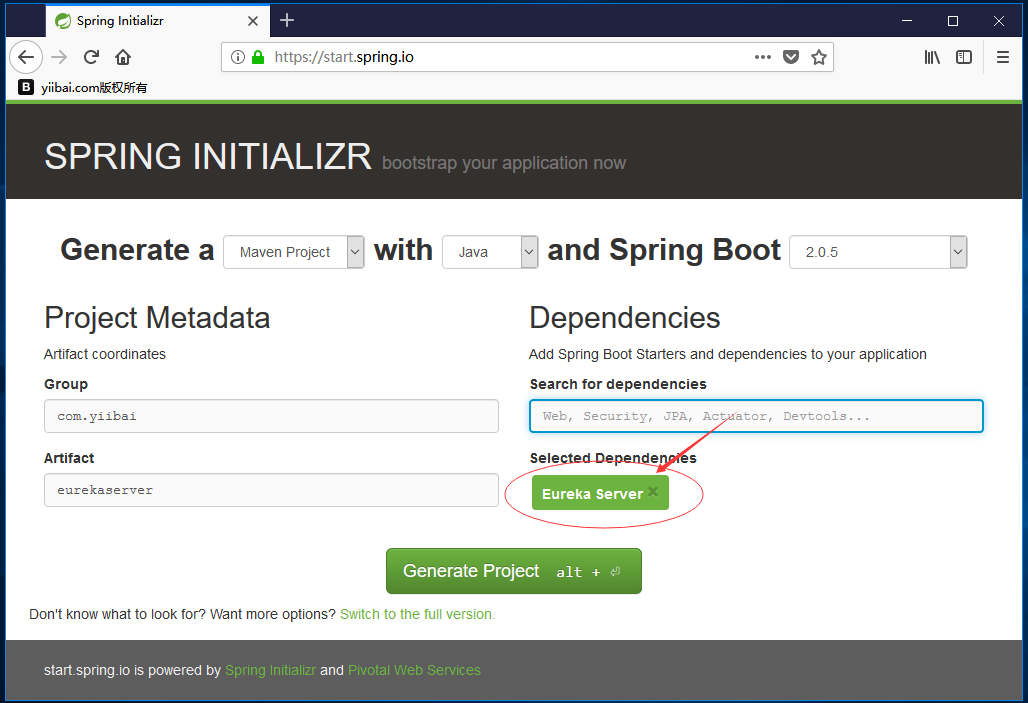The image size is (1028, 703).
Task: Bookmark this page with the star
Action: pyautogui.click(x=818, y=57)
